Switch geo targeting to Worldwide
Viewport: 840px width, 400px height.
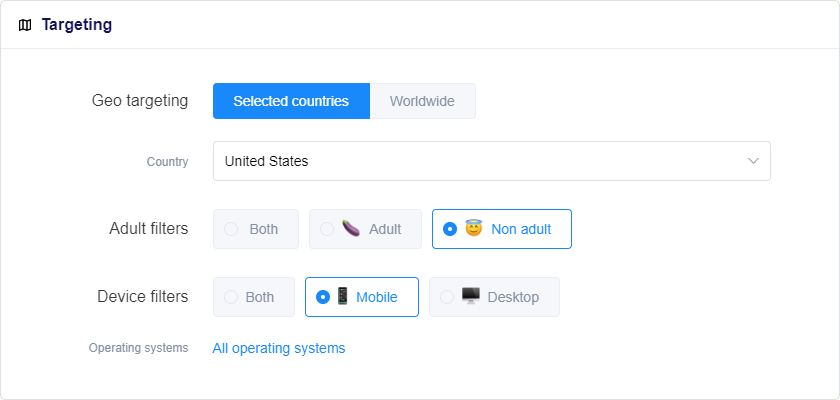point(422,101)
